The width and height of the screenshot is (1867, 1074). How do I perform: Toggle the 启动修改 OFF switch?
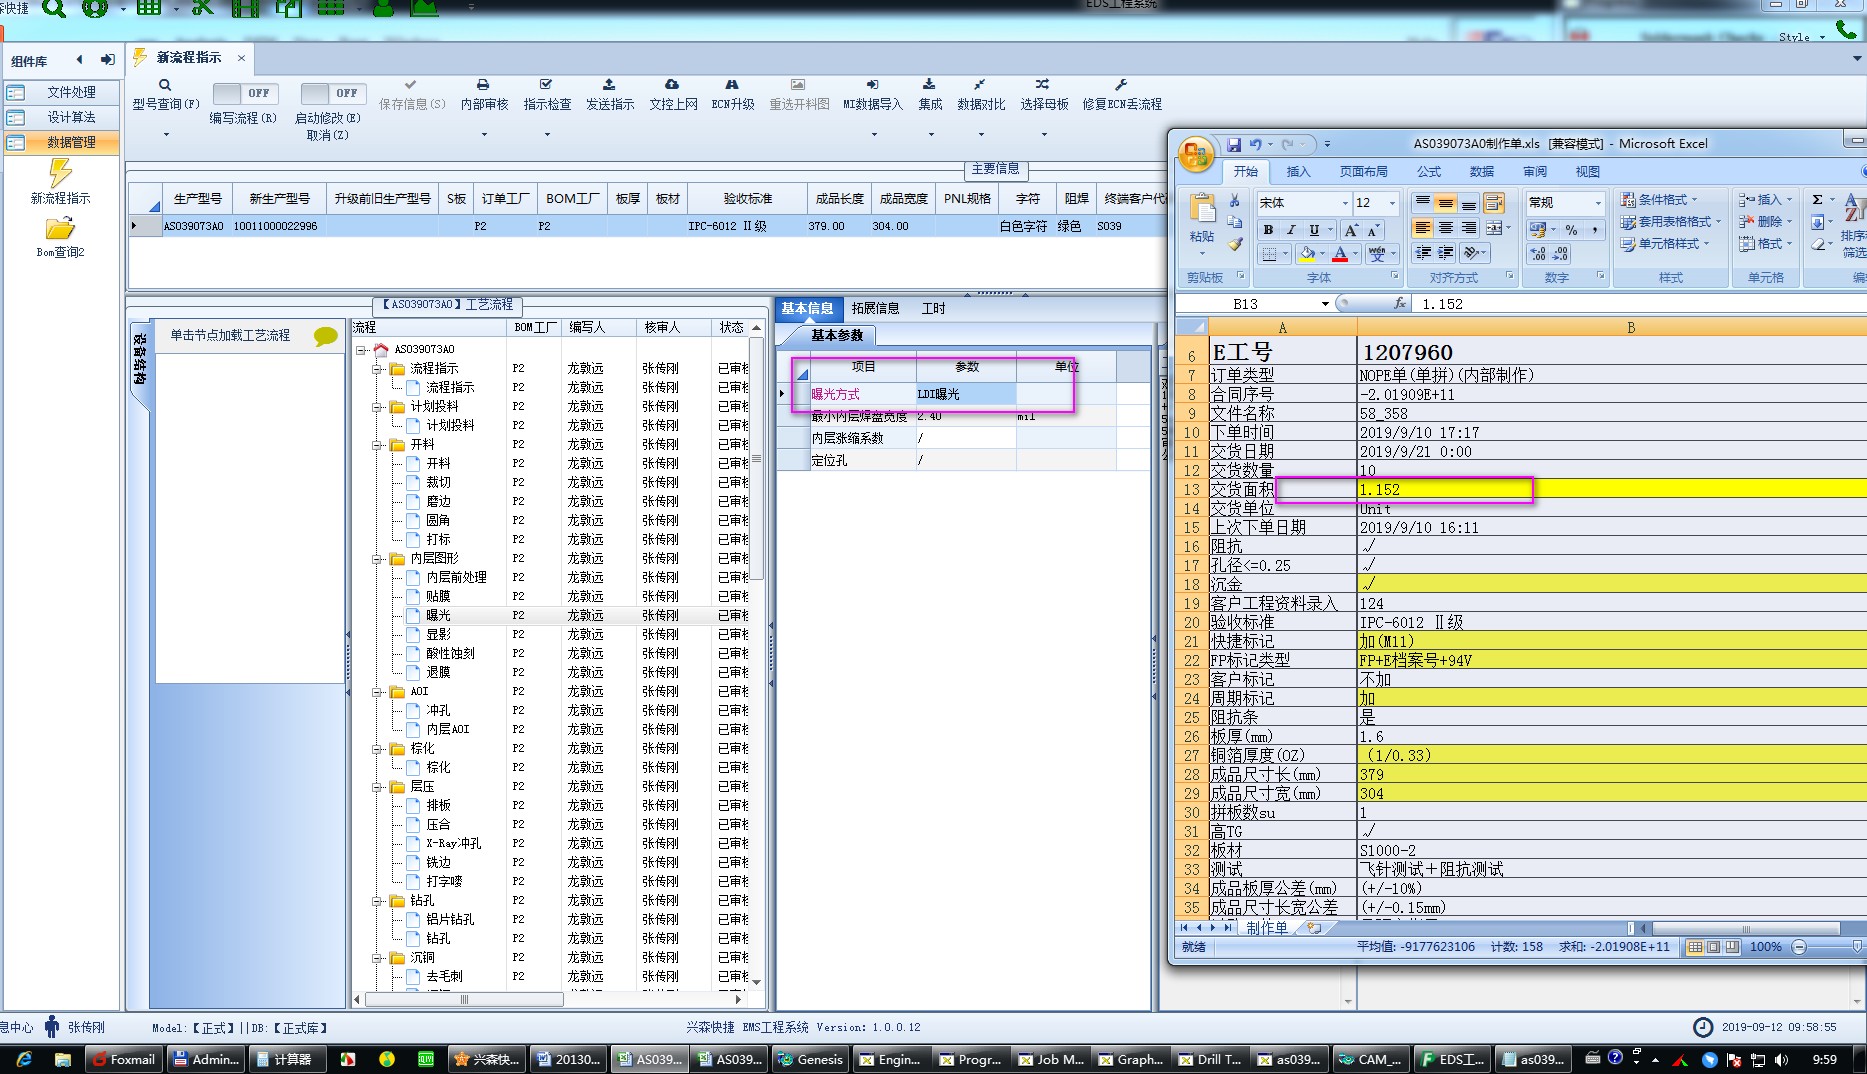tap(333, 93)
